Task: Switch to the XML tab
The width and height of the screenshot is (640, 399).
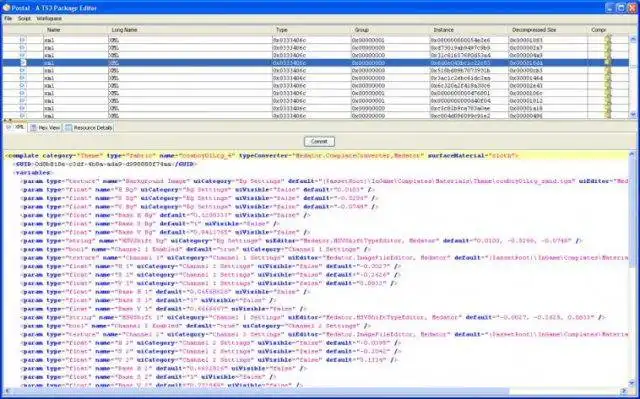Action: coord(16,127)
